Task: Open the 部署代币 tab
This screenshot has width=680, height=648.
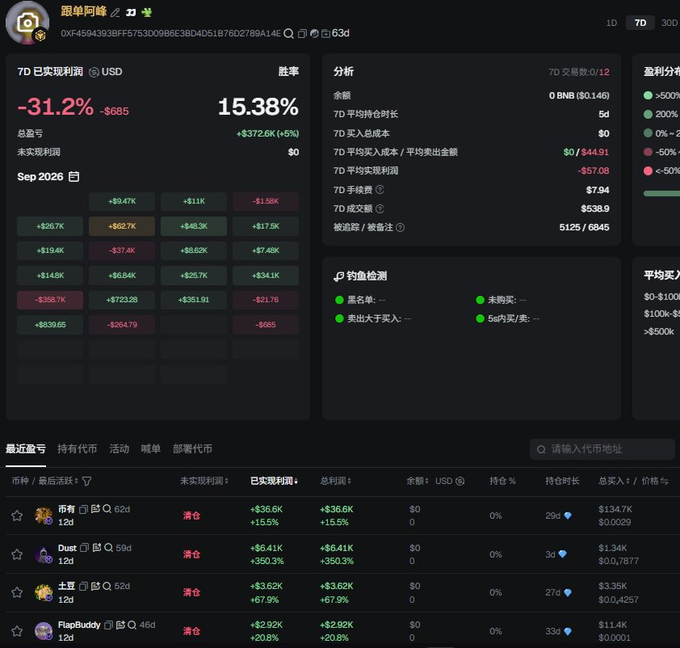Action: point(193,449)
